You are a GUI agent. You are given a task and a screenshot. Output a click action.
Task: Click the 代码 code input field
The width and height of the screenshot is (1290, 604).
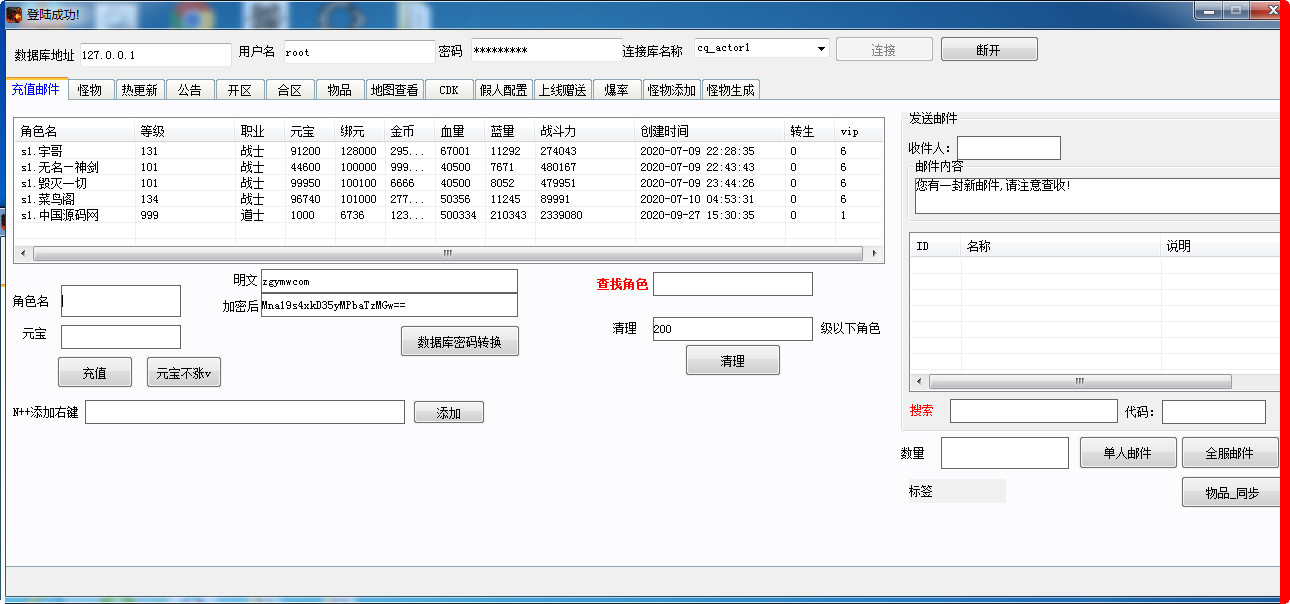(1214, 411)
